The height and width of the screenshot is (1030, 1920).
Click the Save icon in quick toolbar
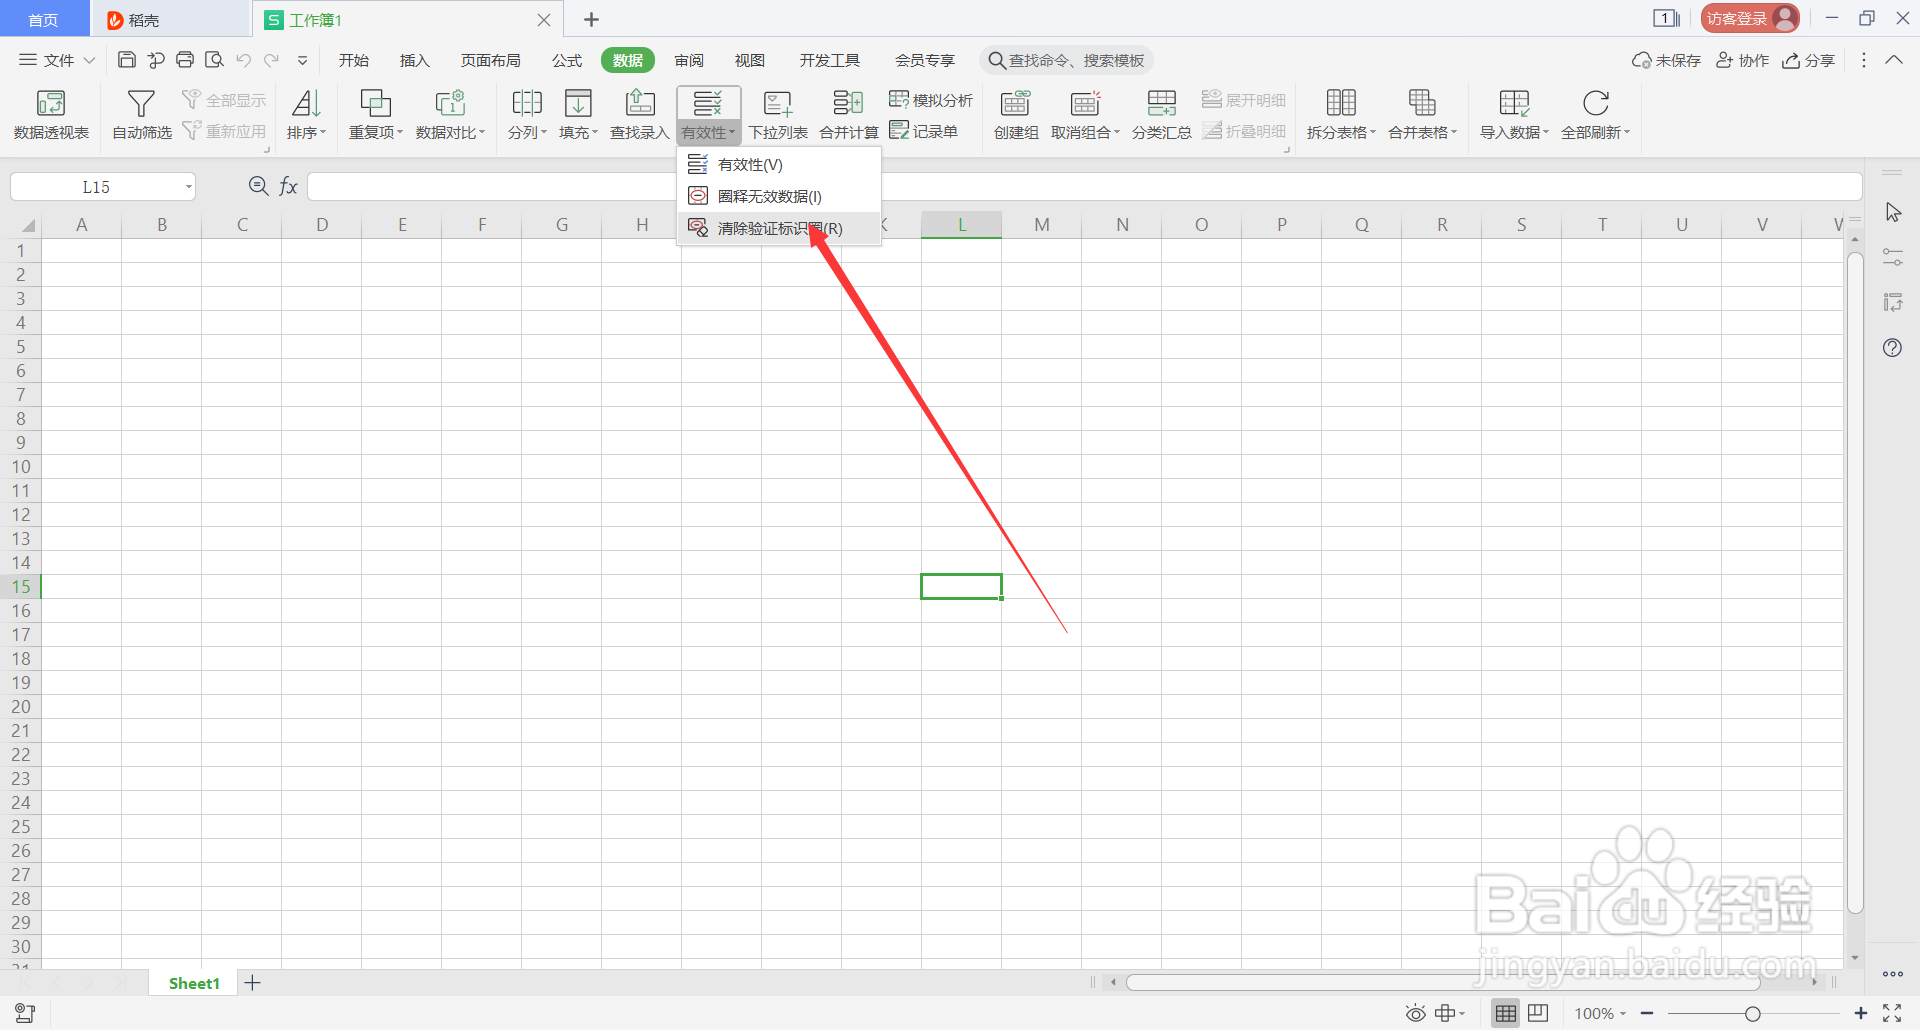127,60
